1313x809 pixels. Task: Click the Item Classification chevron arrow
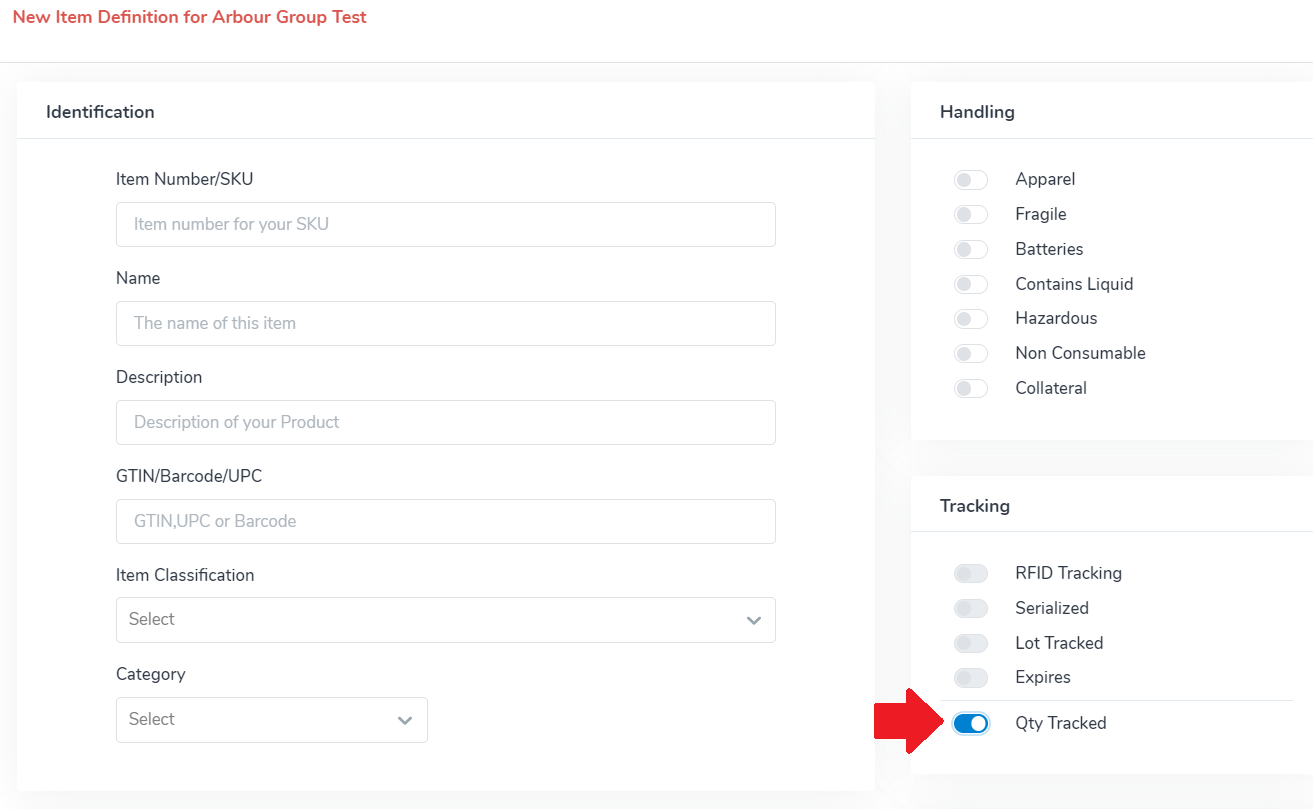(753, 620)
